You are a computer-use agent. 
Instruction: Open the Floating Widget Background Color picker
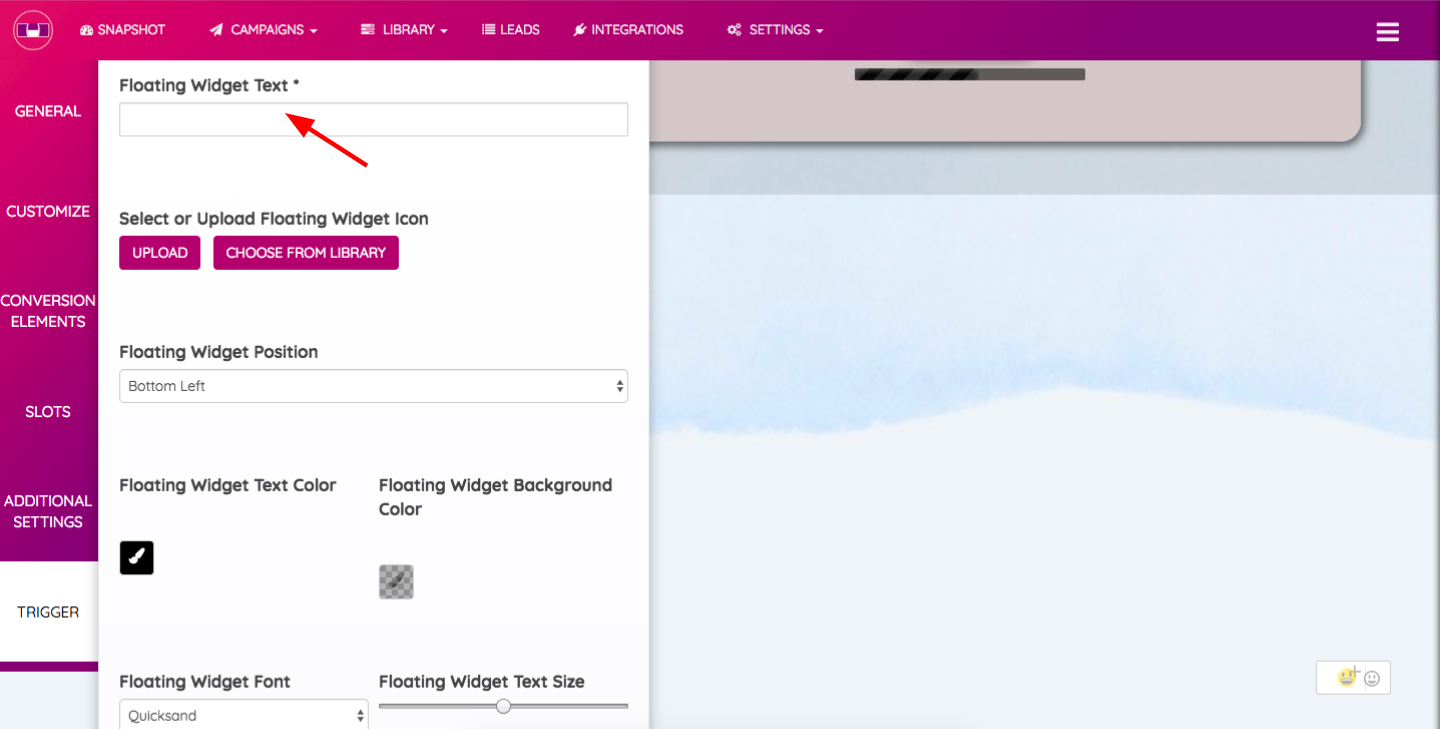(x=396, y=582)
